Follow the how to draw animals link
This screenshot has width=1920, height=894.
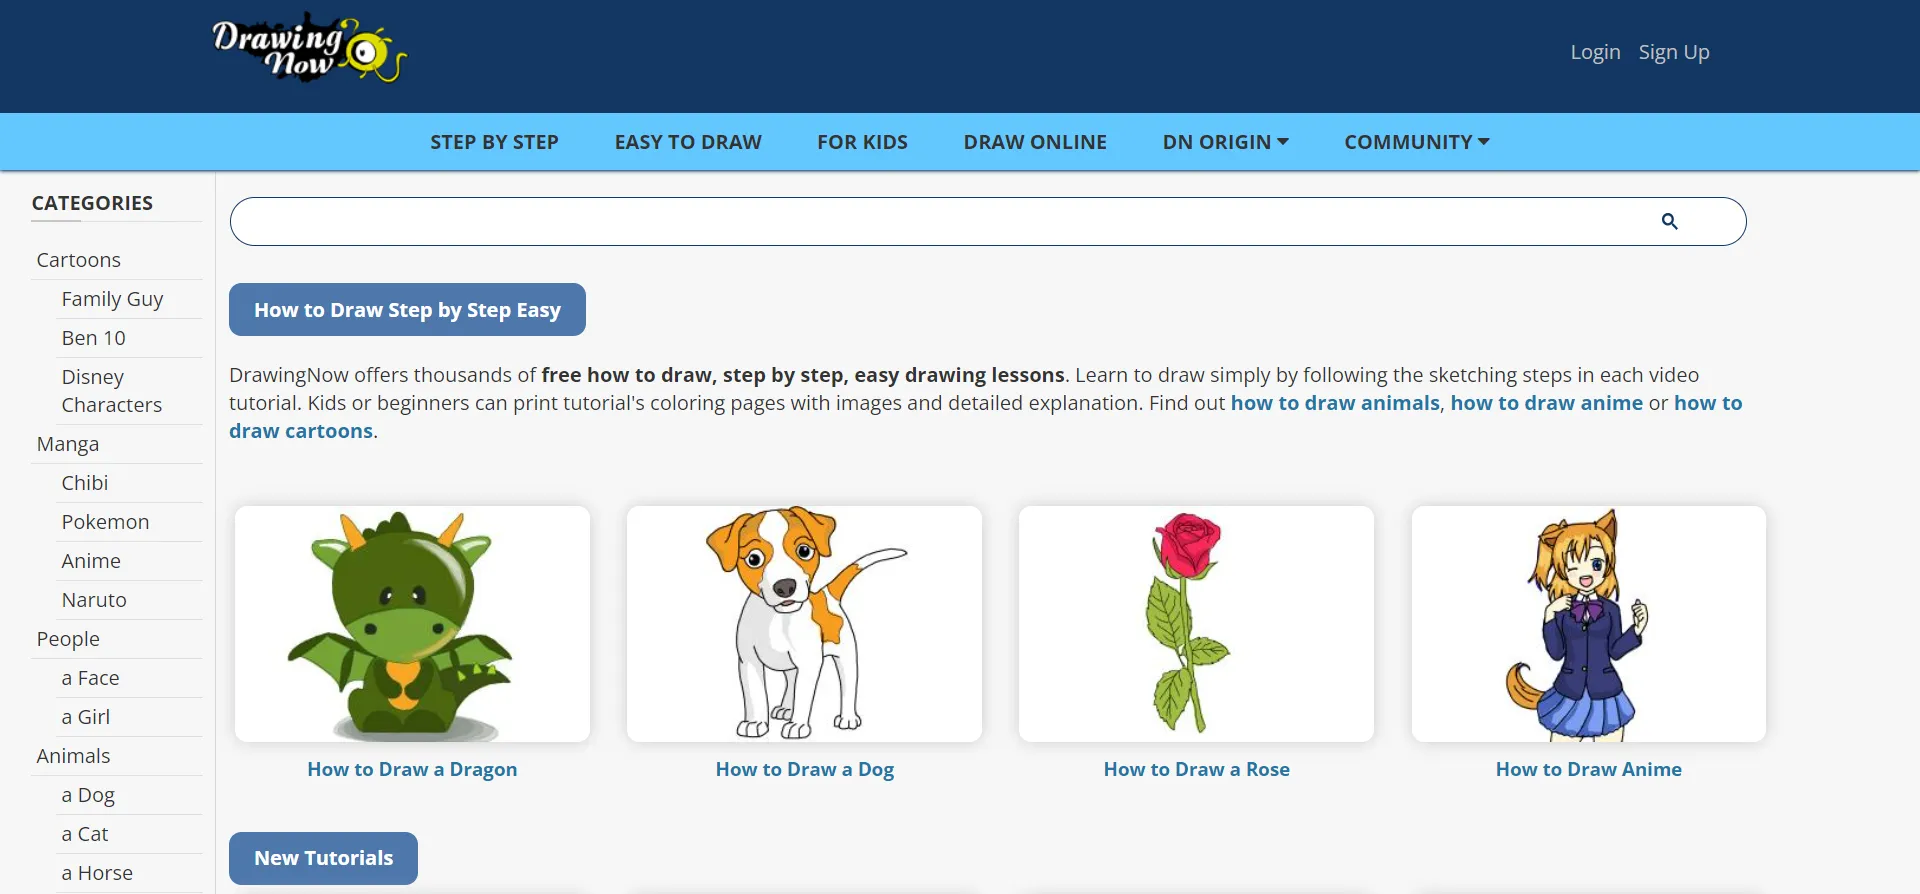click(x=1335, y=403)
